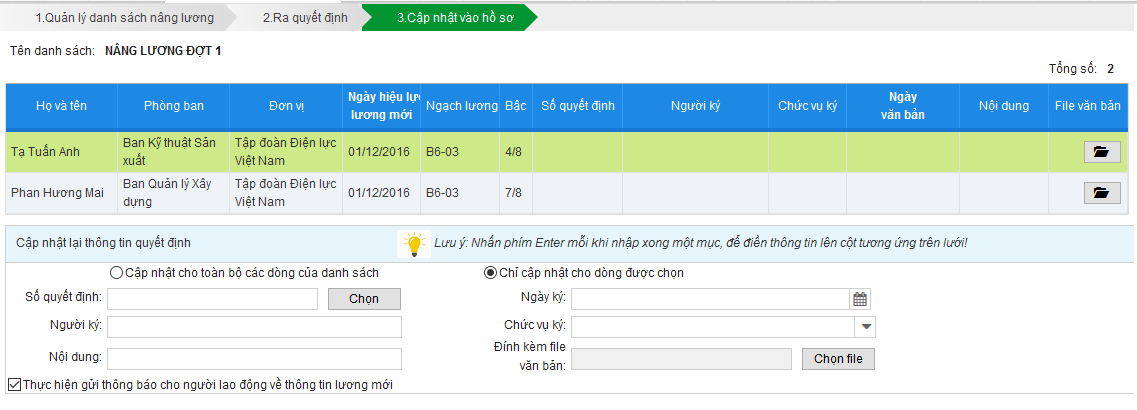The image size is (1137, 410).
Task: Expand the Chức vụ ký dropdown arrow
Action: [x=867, y=327]
